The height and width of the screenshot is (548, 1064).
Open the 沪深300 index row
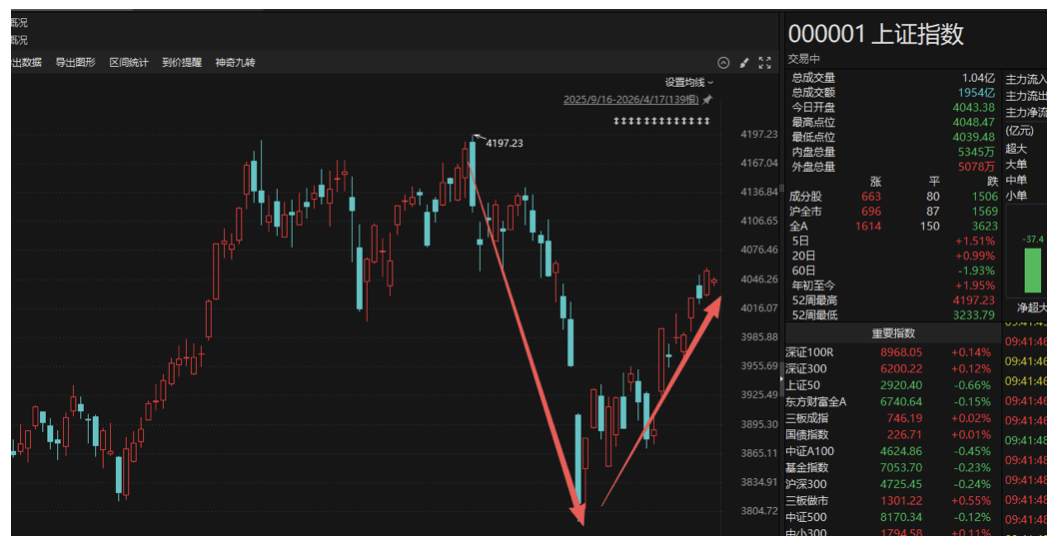(808, 484)
